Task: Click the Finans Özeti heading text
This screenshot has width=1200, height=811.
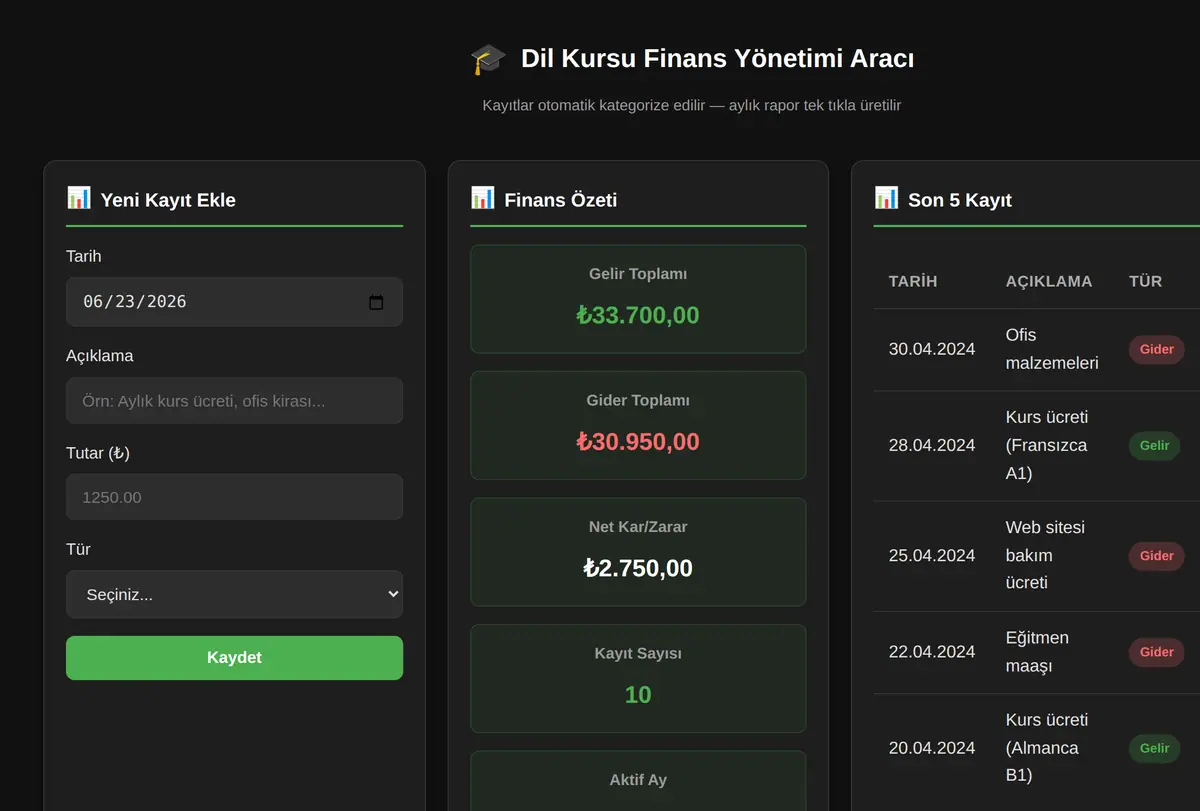Action: 561,200
